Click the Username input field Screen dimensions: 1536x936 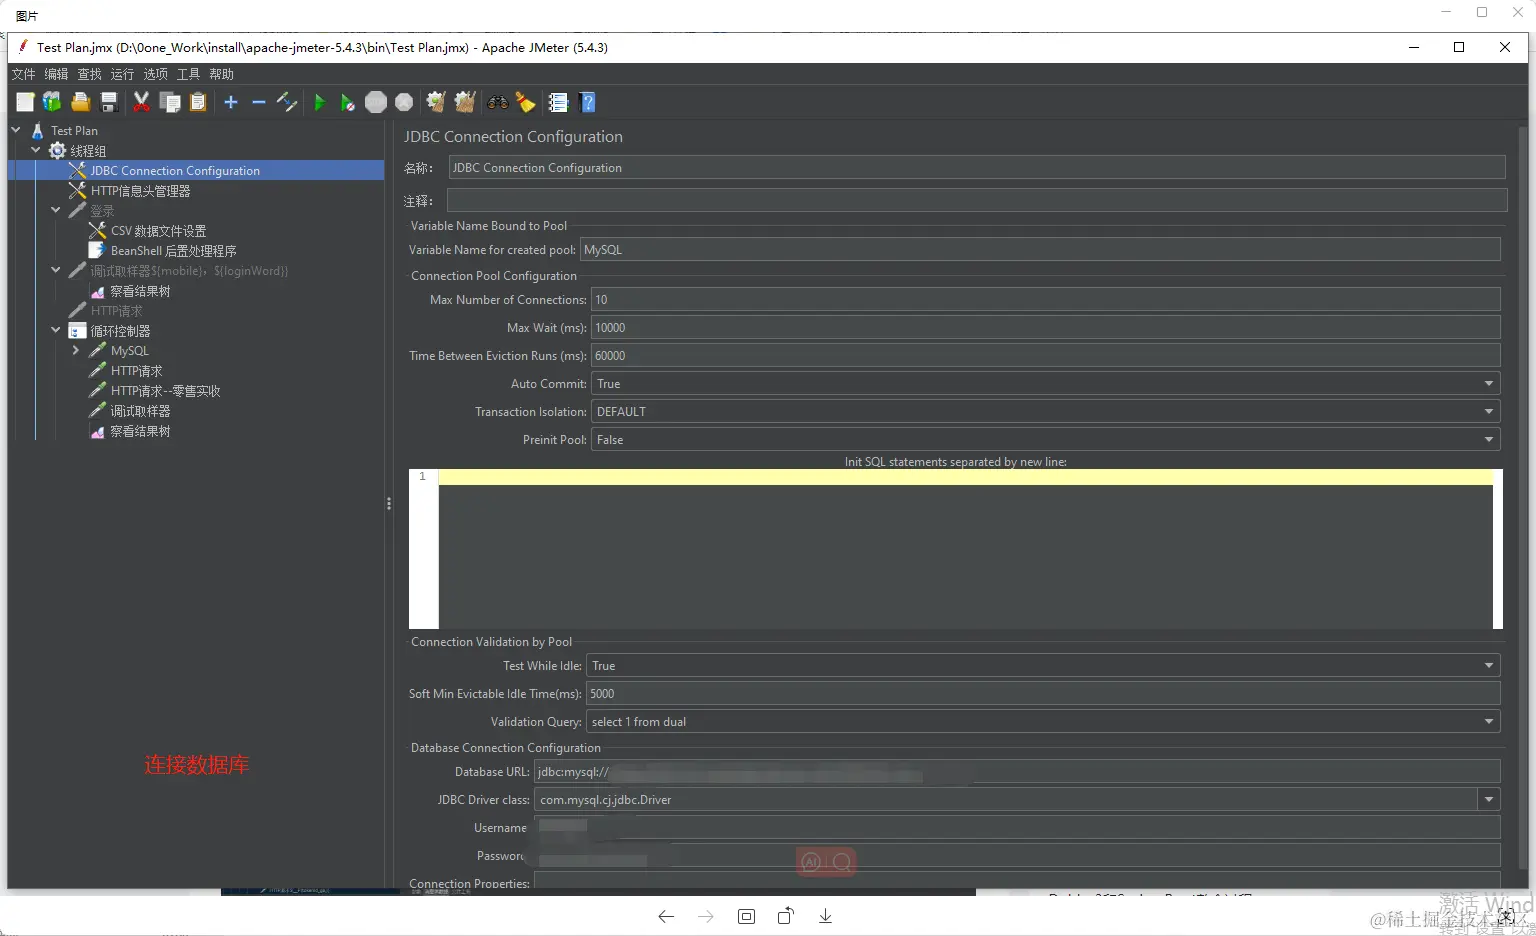[x=1017, y=828]
